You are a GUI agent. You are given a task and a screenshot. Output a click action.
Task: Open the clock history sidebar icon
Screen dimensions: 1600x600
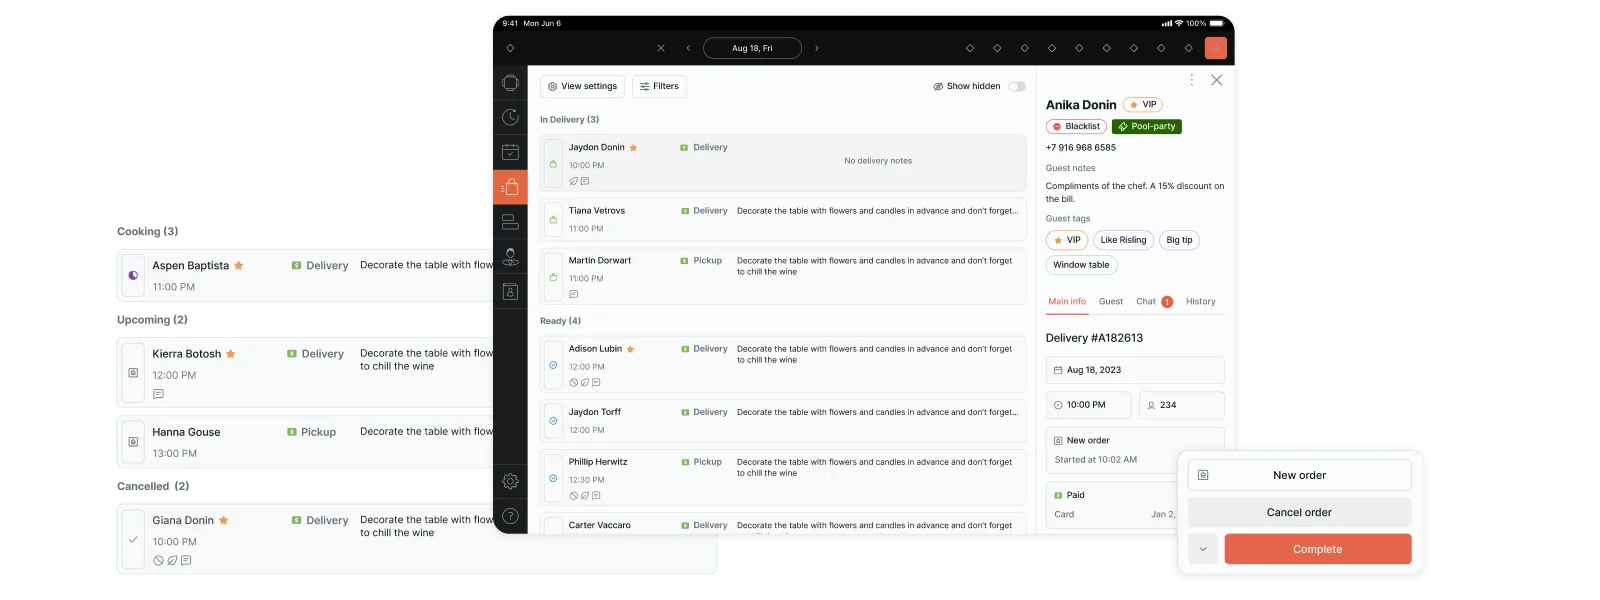pos(510,117)
